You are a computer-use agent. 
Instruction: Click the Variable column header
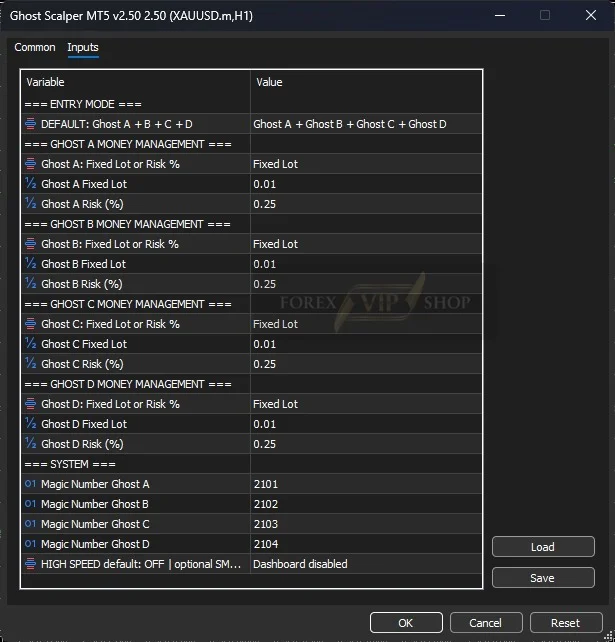(136, 82)
